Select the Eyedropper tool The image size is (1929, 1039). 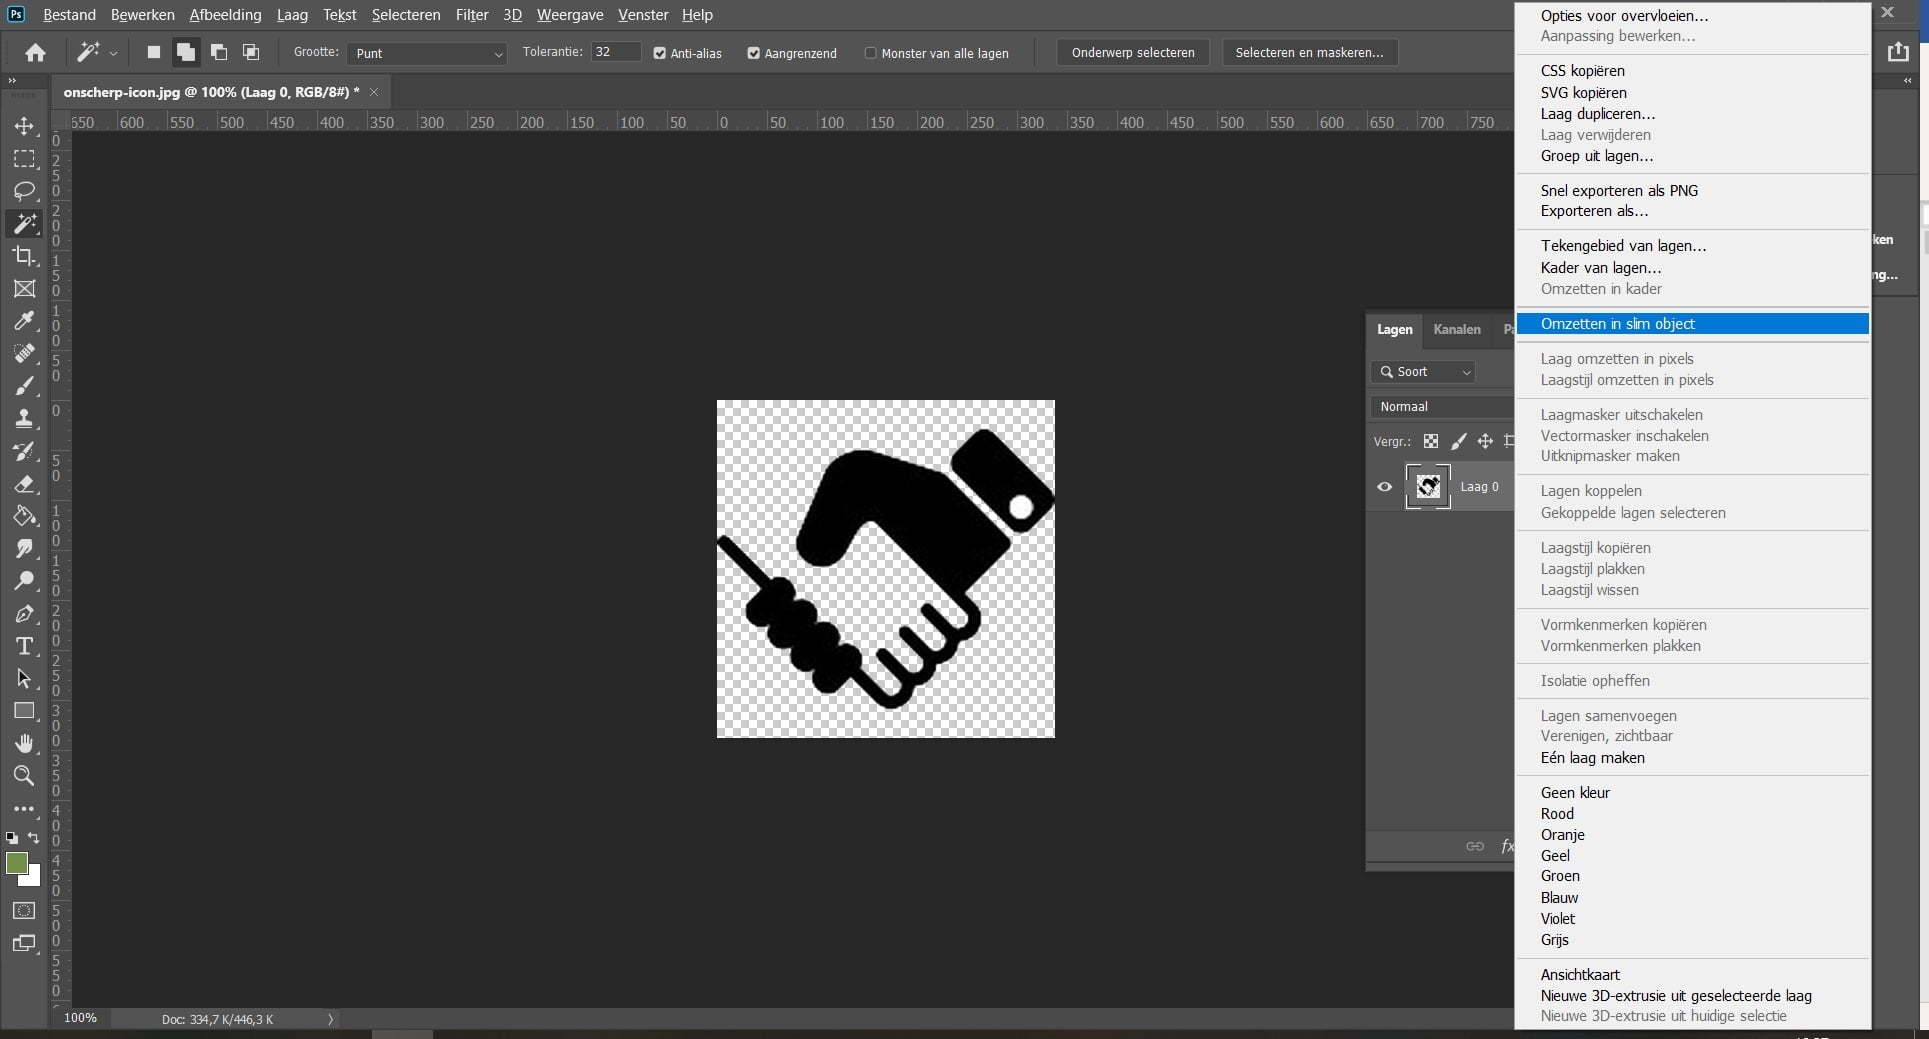click(24, 321)
